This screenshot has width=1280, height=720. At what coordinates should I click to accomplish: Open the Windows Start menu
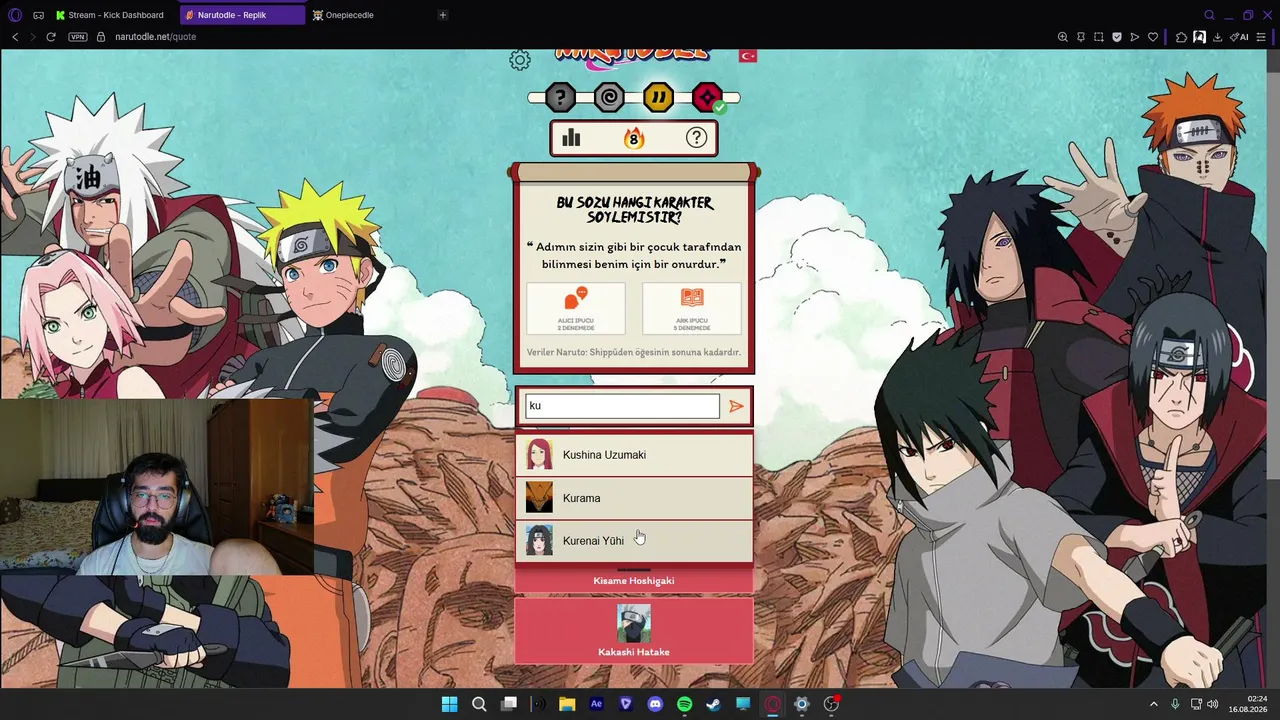tap(449, 704)
